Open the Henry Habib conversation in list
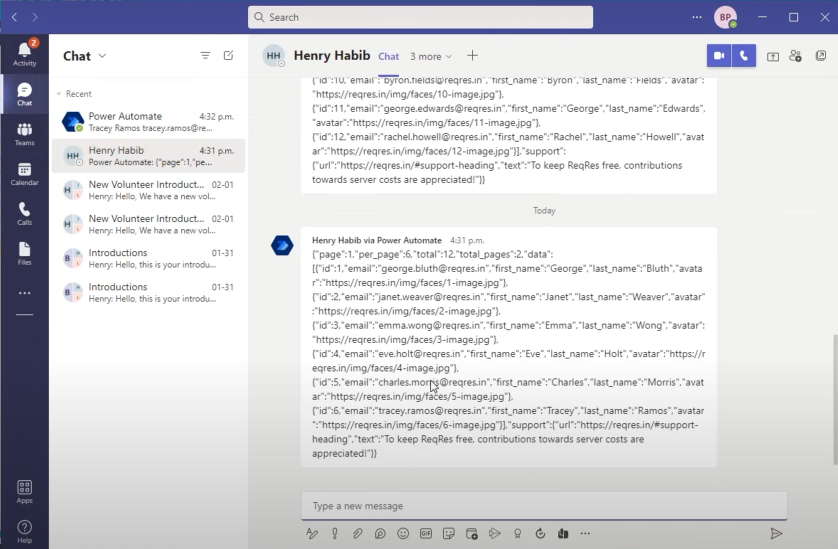The height and width of the screenshot is (549, 838). coord(149,156)
